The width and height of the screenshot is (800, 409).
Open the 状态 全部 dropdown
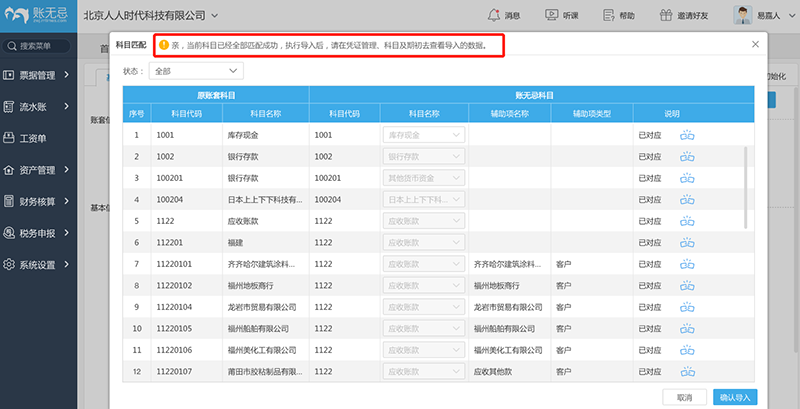pos(196,71)
